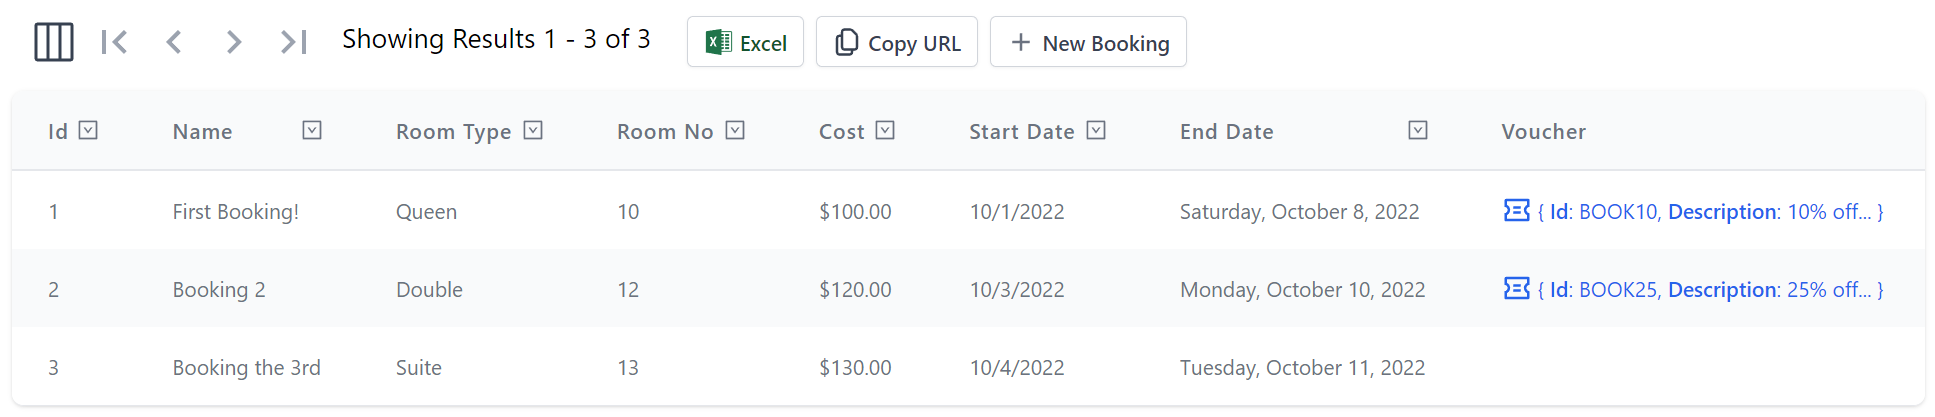Expand Cost column filter dropdown
Viewport: 1935px width, 417px height.
click(x=885, y=130)
